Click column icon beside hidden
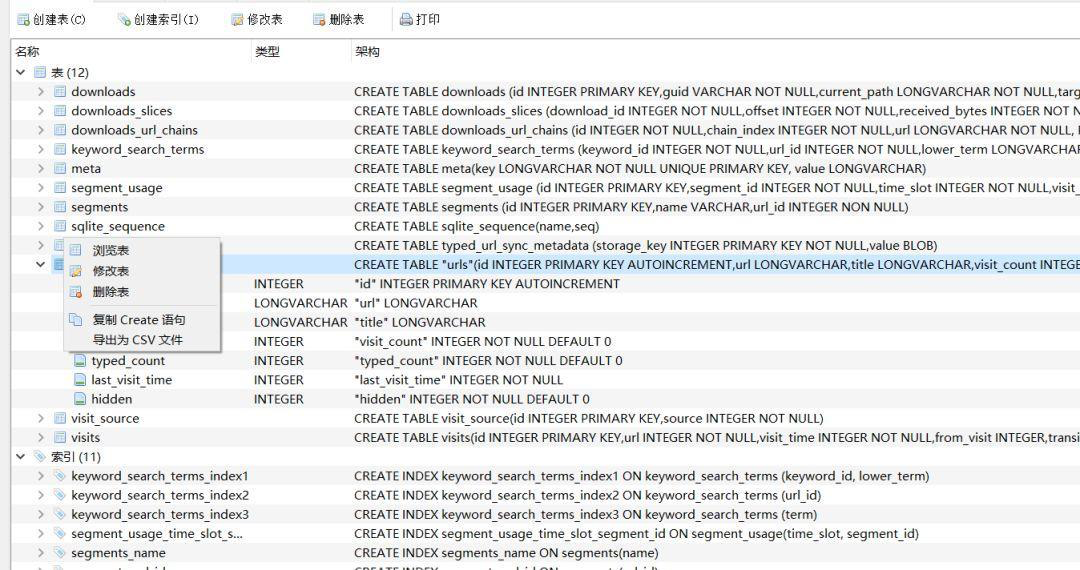Screen dimensions: 1080x570 (x=80, y=399)
